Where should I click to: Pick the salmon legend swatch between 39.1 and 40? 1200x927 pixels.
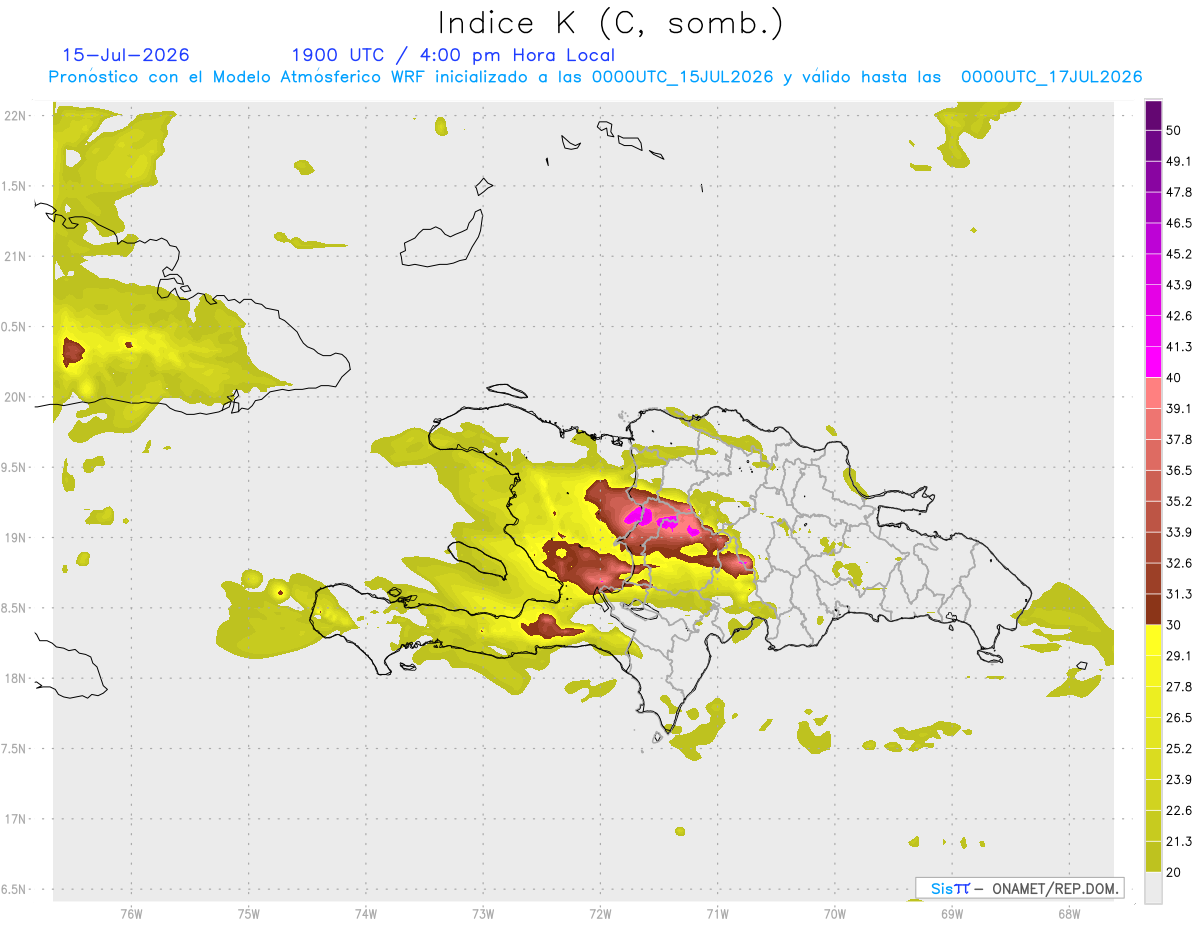pos(1154,393)
